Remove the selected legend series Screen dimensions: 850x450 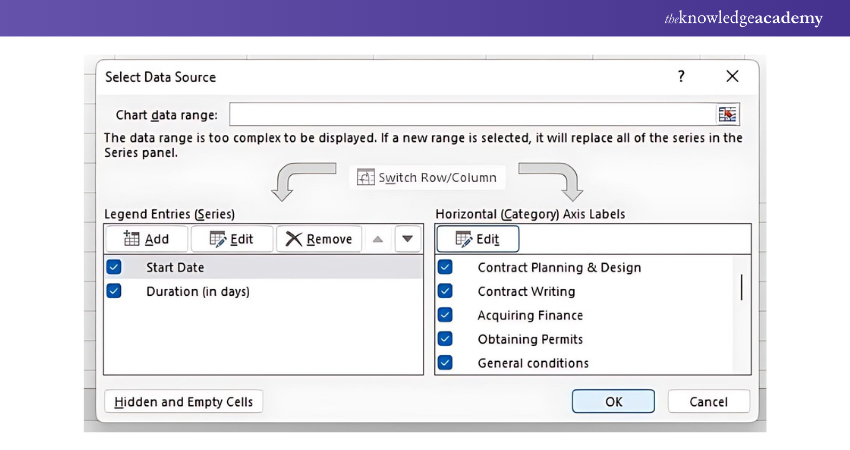click(x=319, y=239)
